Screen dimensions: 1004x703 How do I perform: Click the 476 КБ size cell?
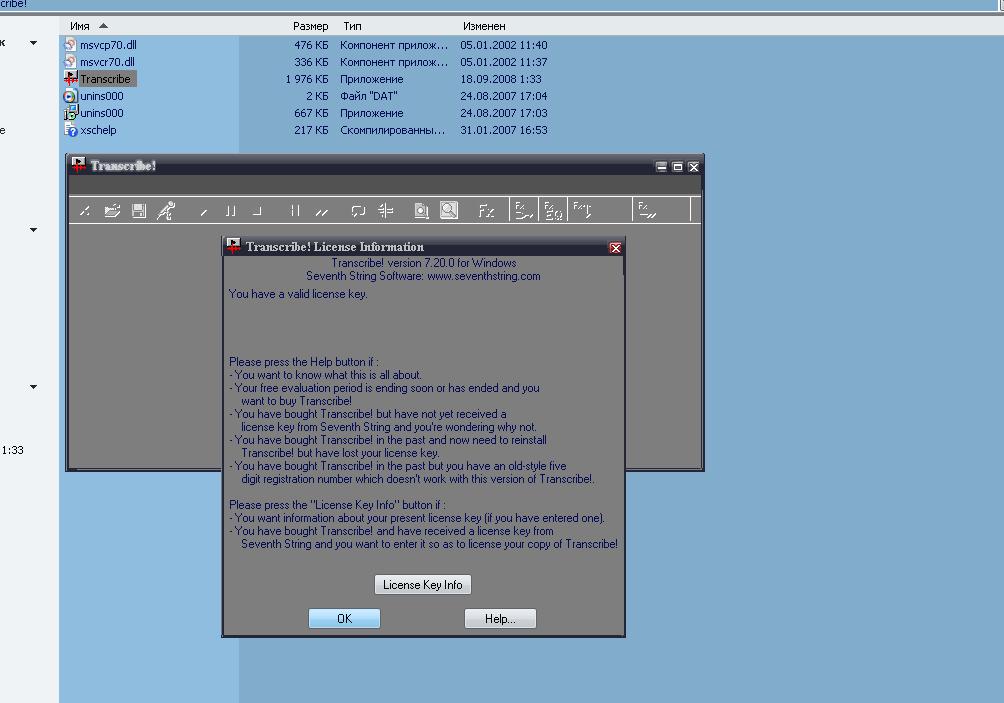[x=311, y=45]
